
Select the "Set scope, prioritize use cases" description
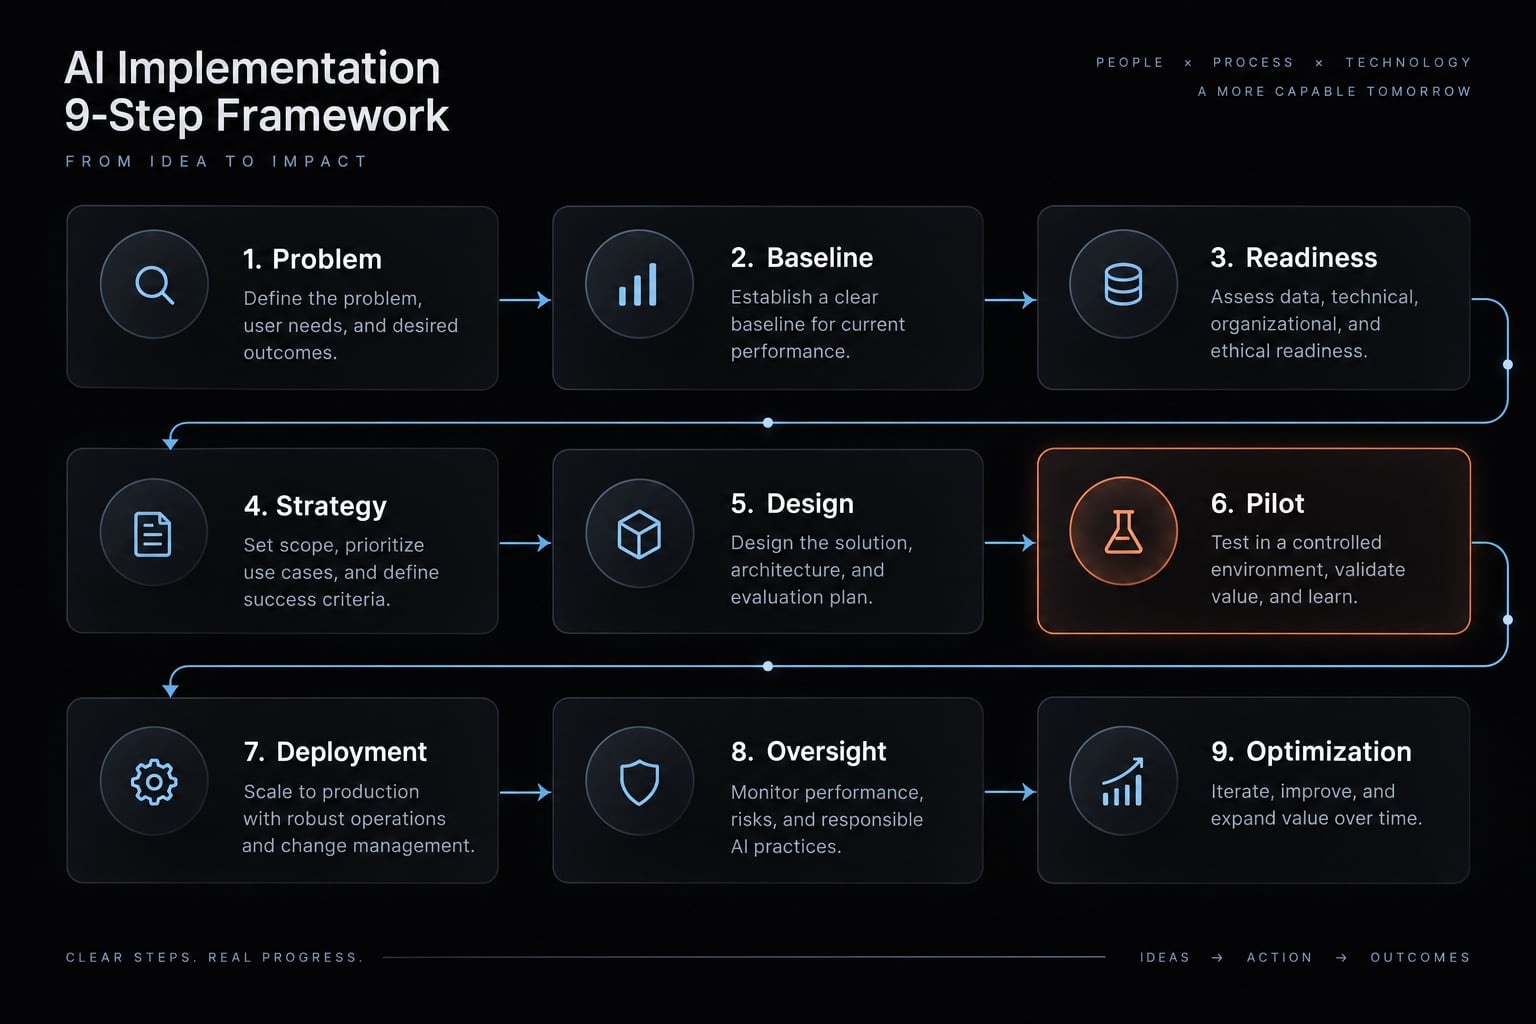point(341,572)
